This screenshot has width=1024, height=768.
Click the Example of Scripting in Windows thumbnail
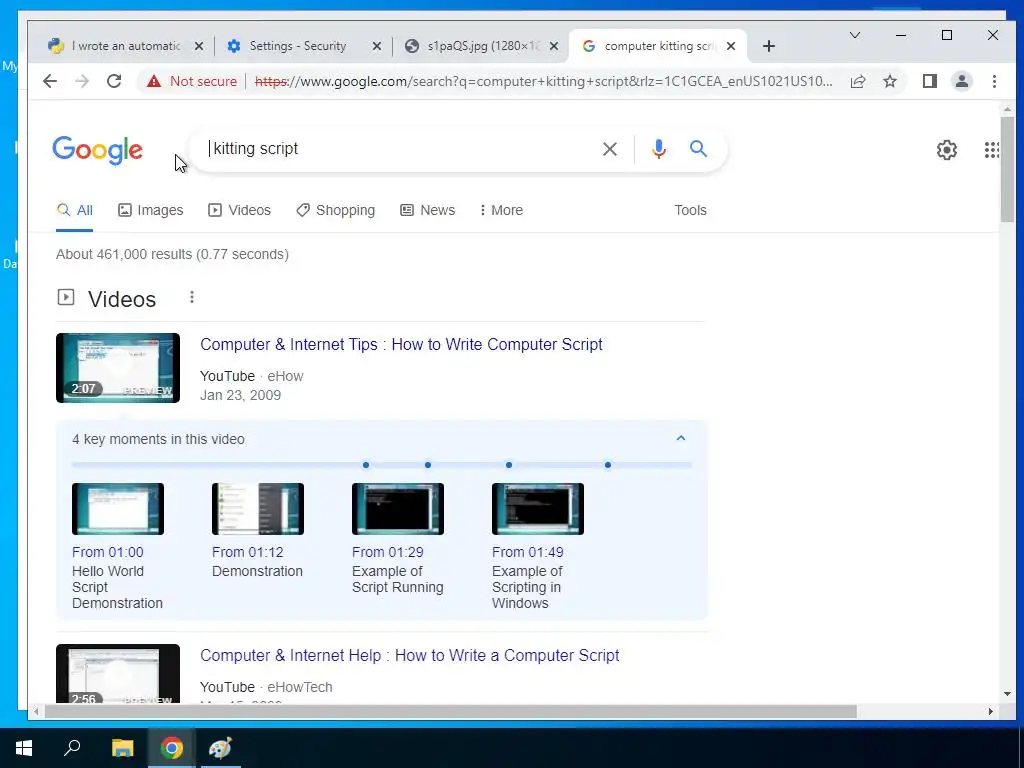coord(537,509)
